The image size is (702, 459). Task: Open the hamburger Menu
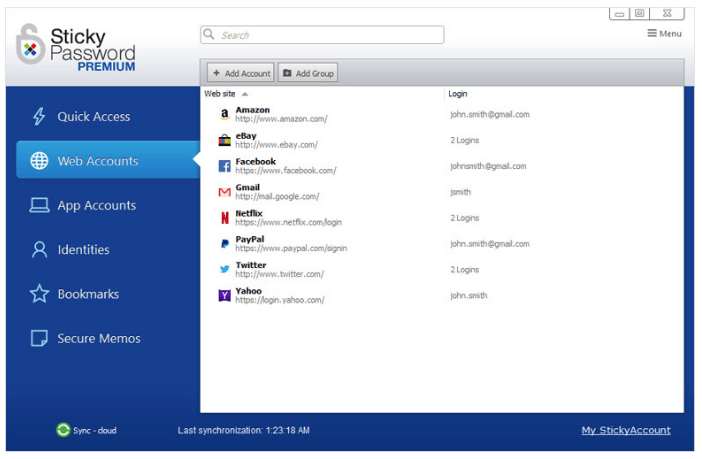pyautogui.click(x=664, y=34)
